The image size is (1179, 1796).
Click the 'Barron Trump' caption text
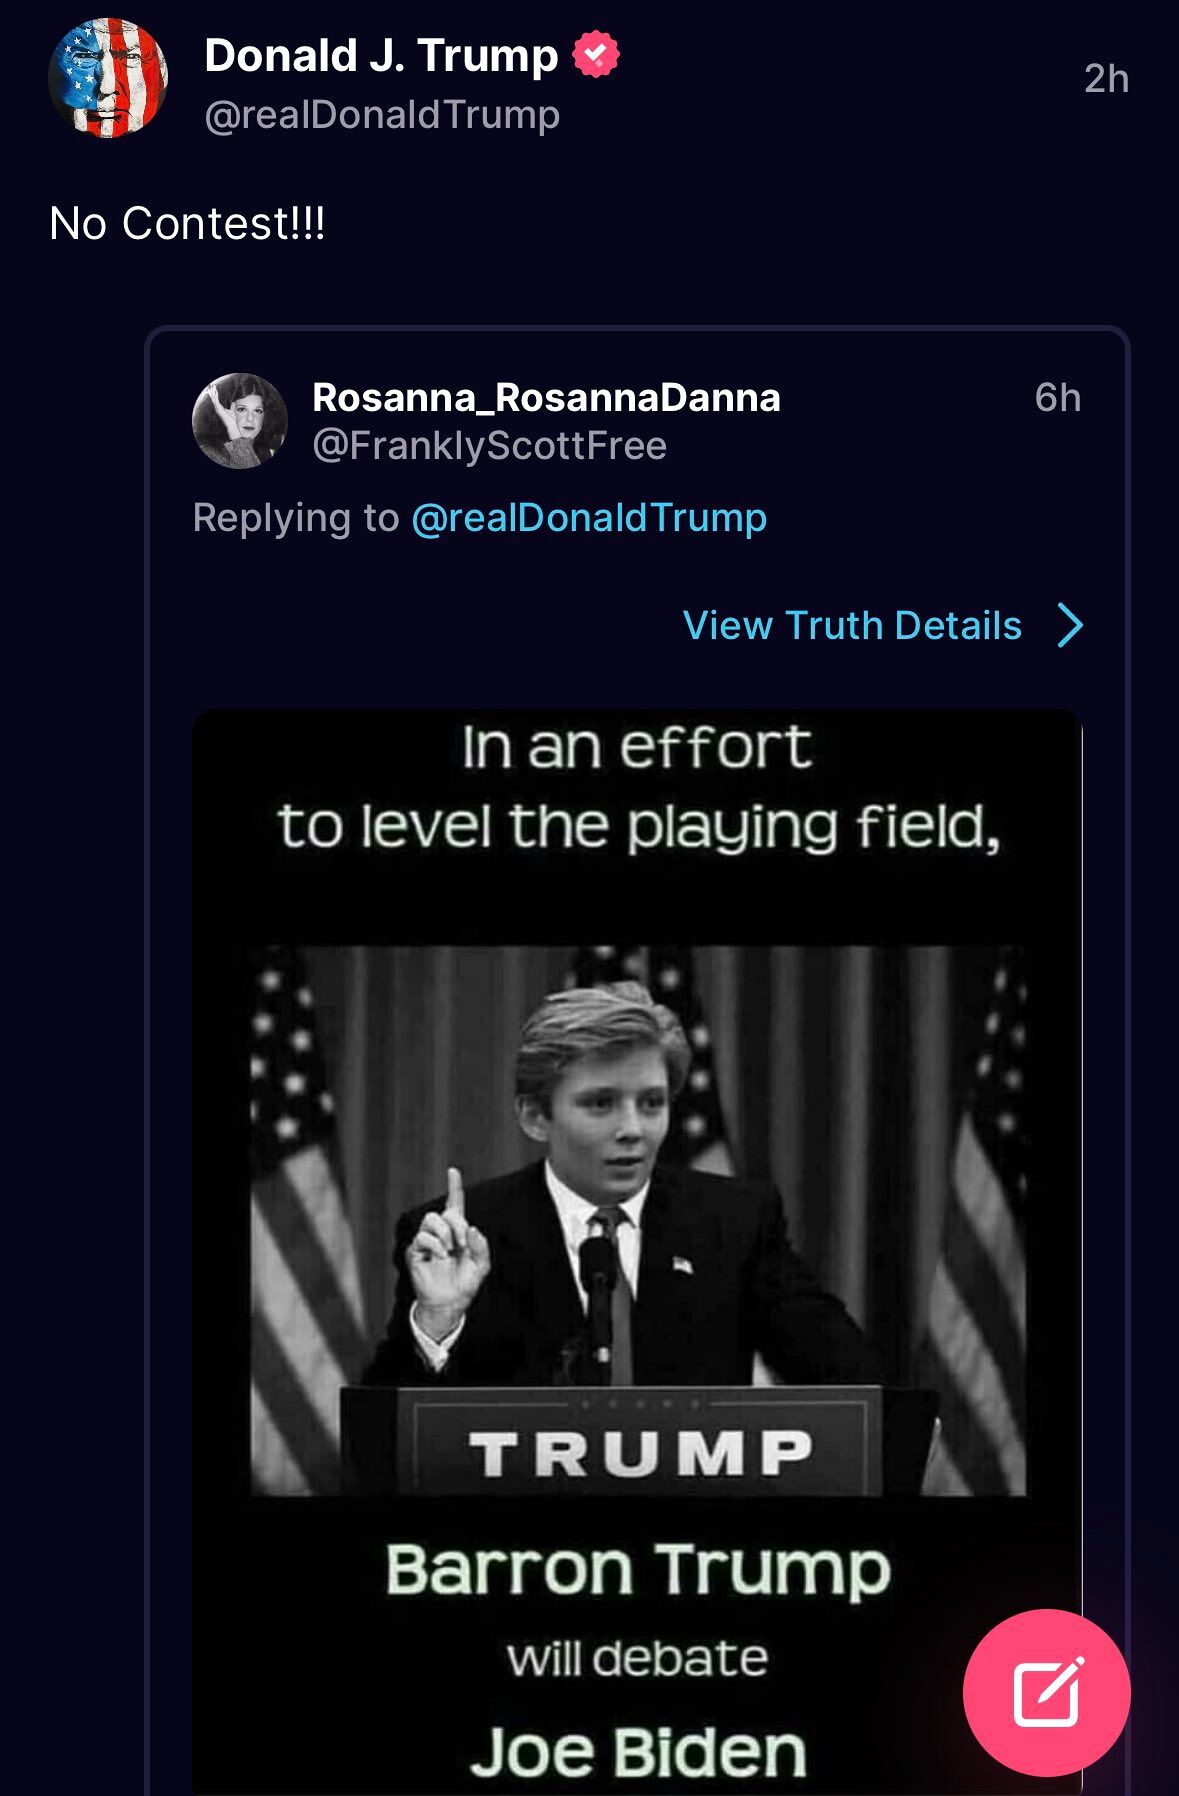(638, 1569)
